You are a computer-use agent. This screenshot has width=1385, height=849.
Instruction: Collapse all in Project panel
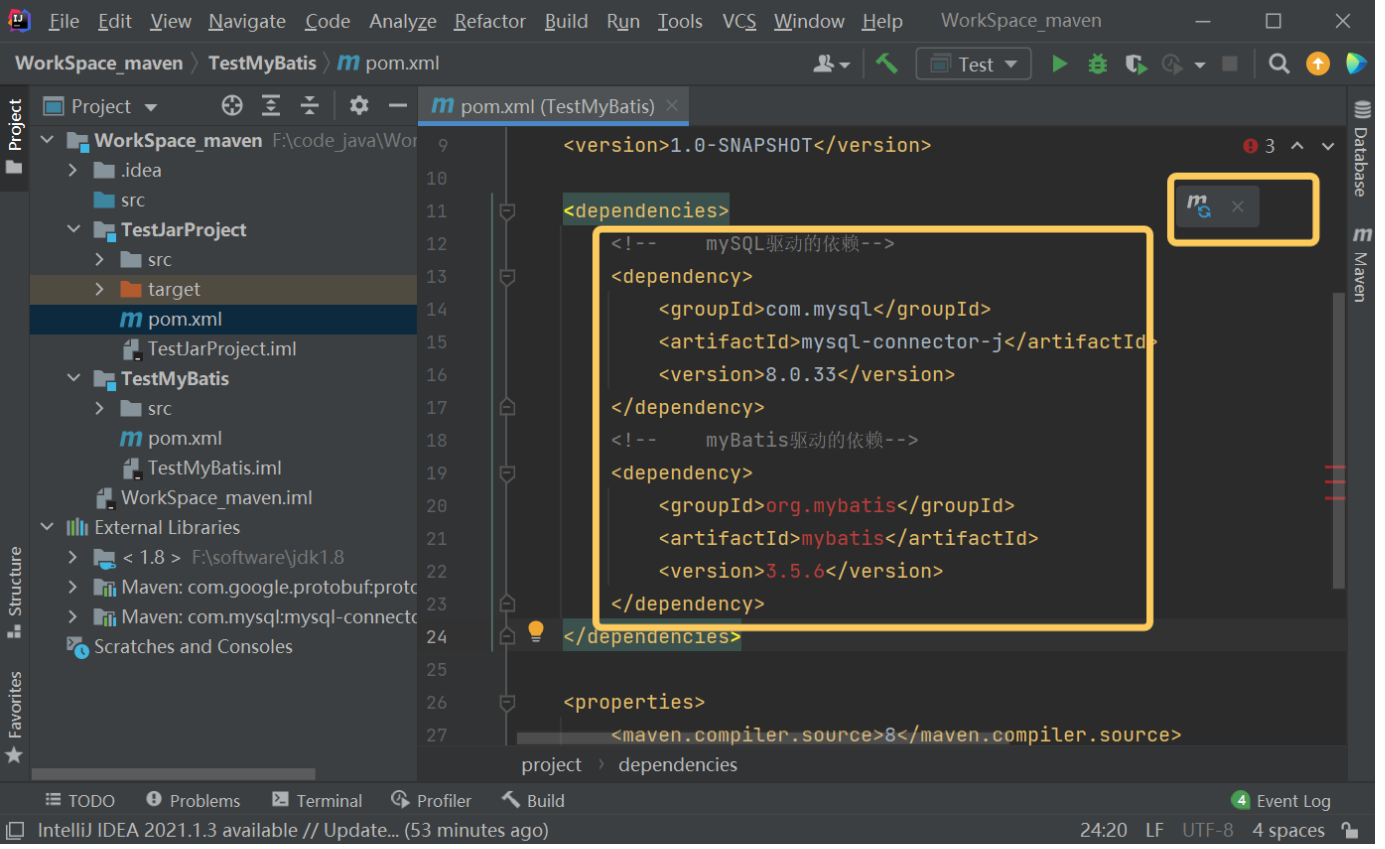tap(310, 106)
